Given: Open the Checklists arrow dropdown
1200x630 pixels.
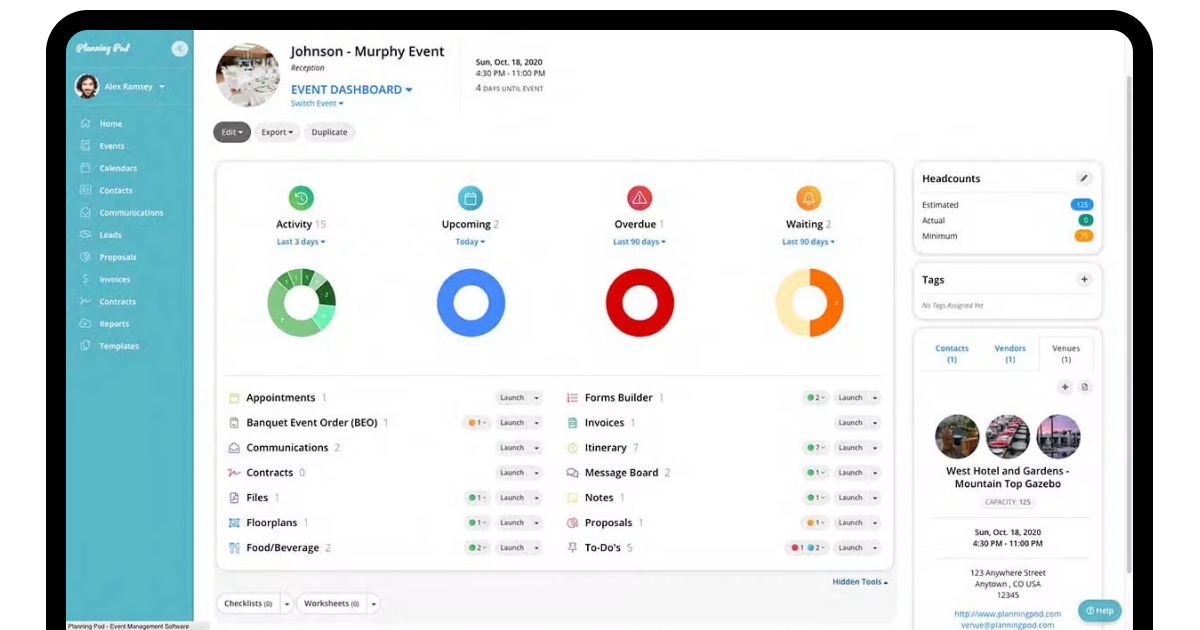Looking at the screenshot, I should point(287,604).
